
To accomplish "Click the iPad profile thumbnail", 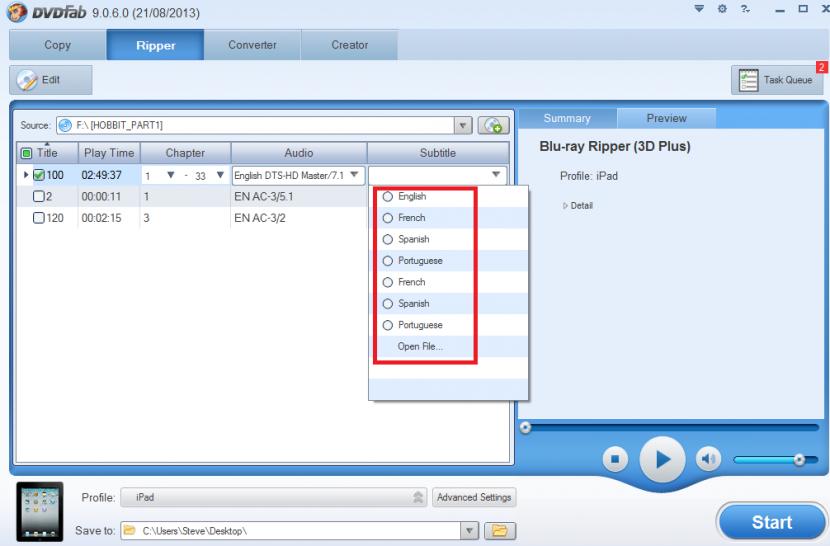I will tap(40, 511).
